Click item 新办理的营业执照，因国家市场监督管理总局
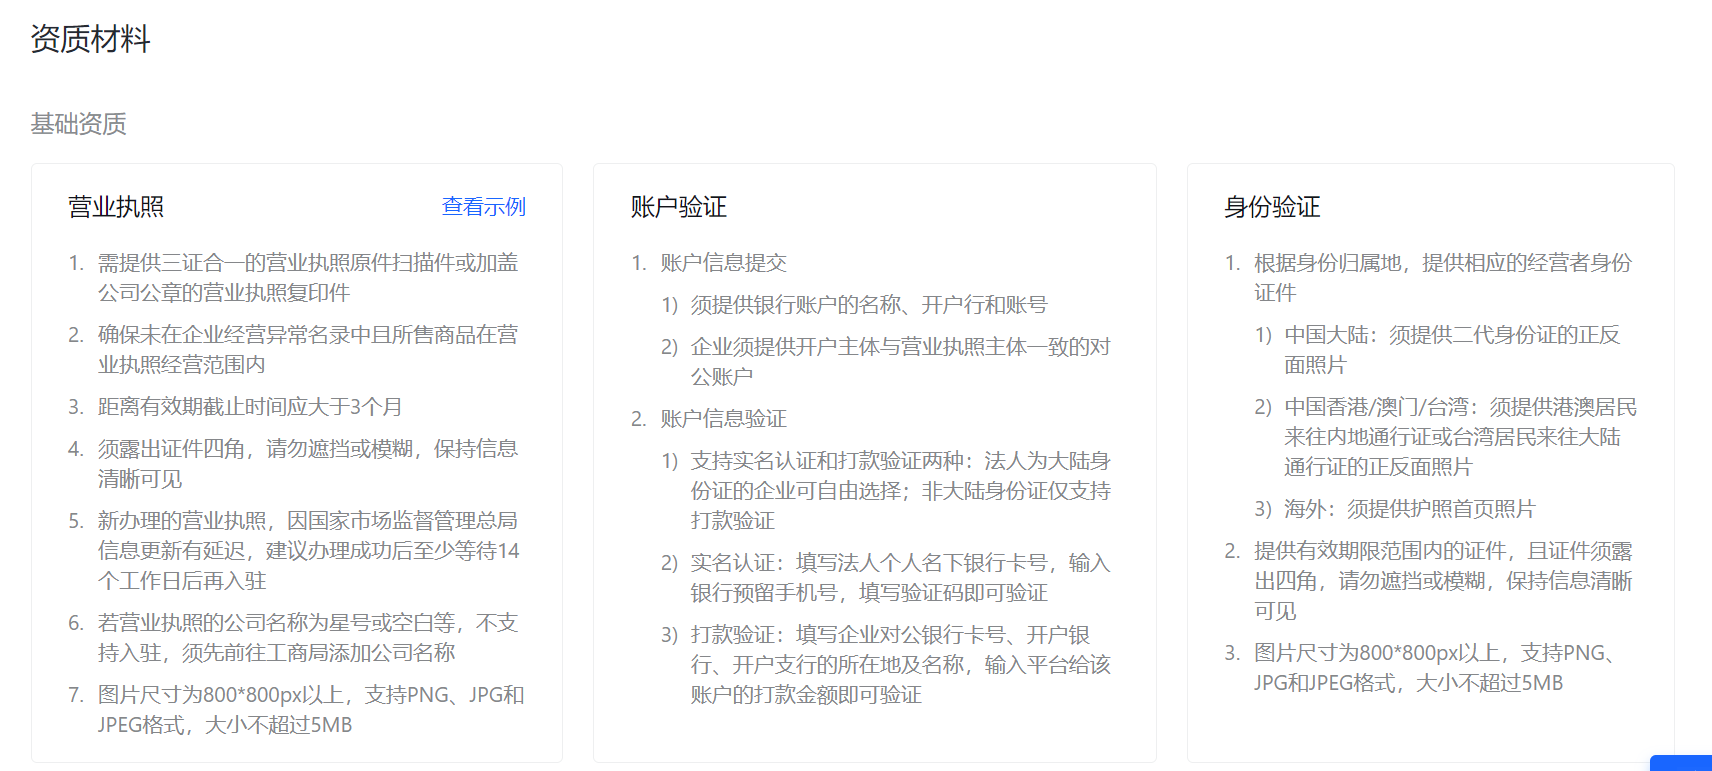 tap(308, 551)
